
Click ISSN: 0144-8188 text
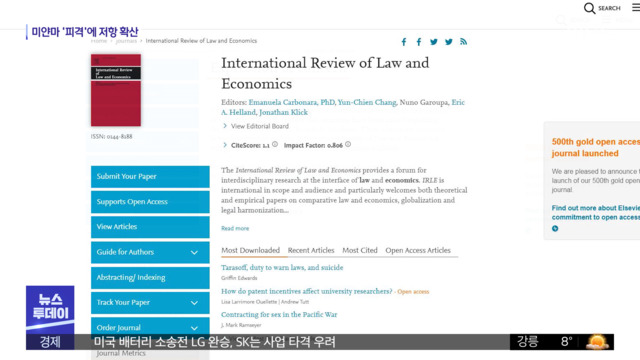click(x=111, y=136)
